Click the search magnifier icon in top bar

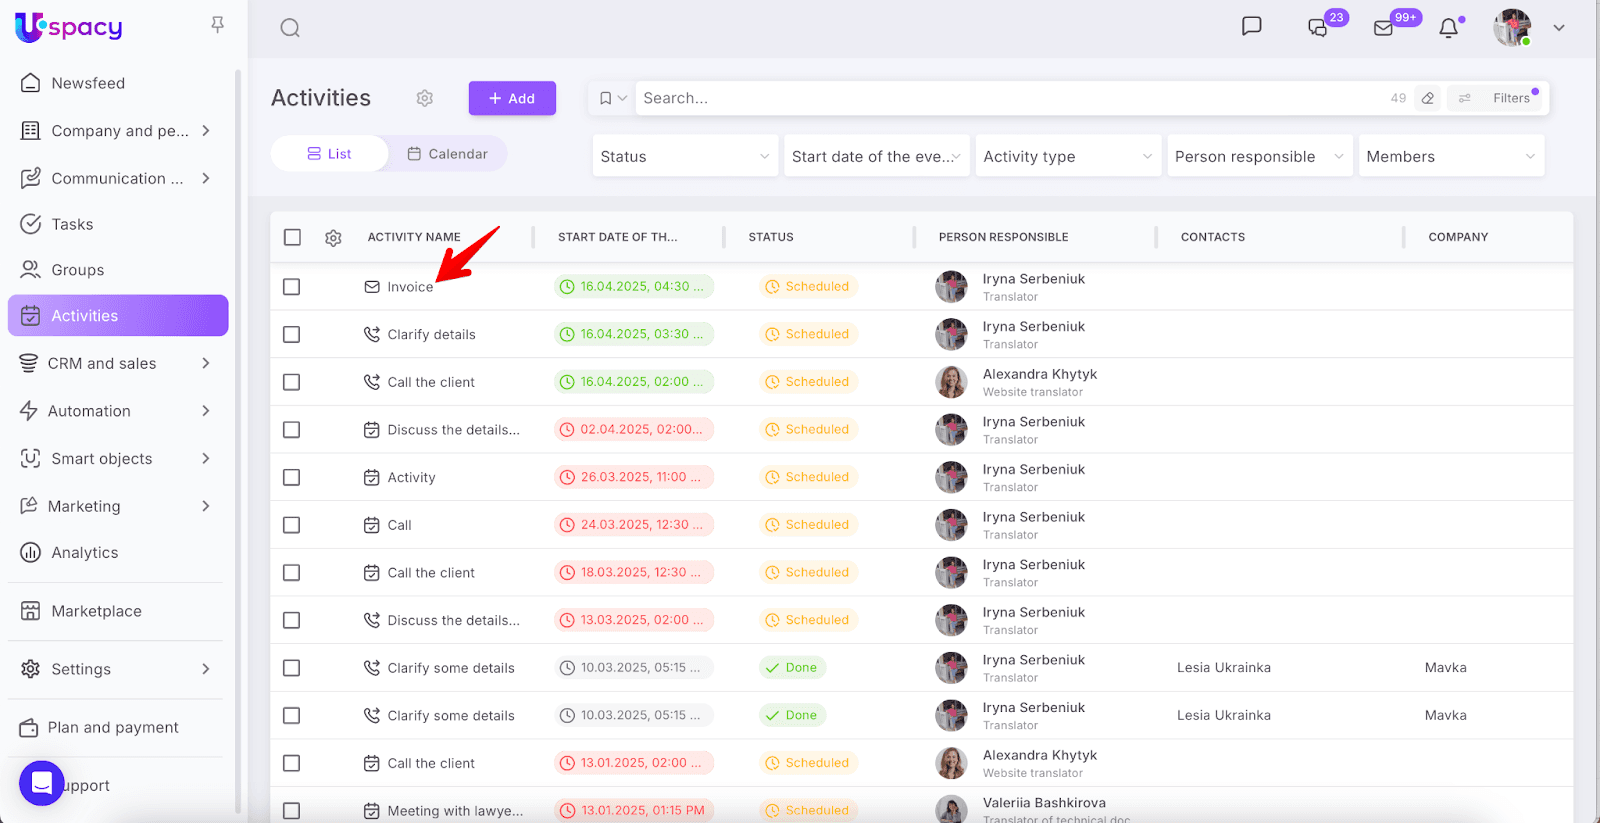[290, 28]
